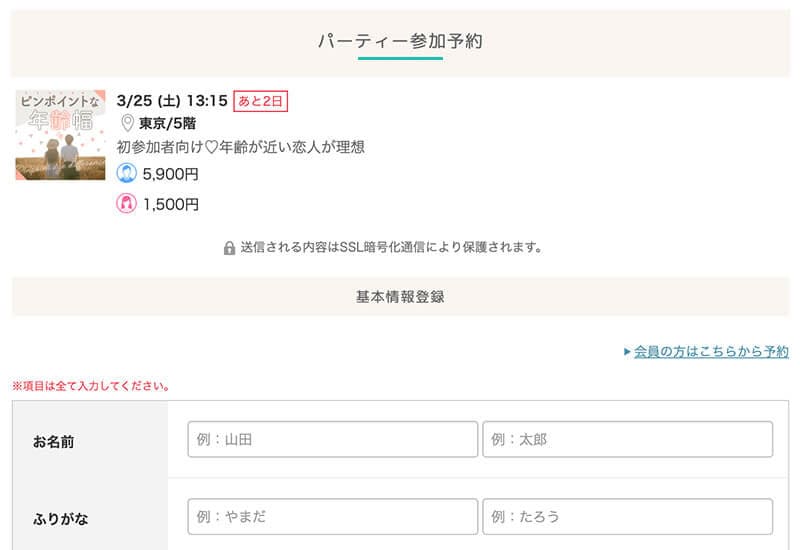Image resolution: width=800 pixels, height=550 pixels.
Task: Click the party title 初参加者向け description
Action: 240,147
